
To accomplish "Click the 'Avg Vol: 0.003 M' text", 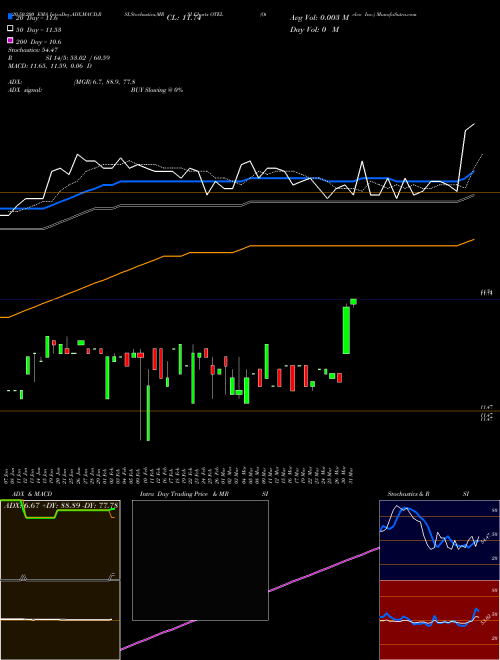I will tap(319, 18).
